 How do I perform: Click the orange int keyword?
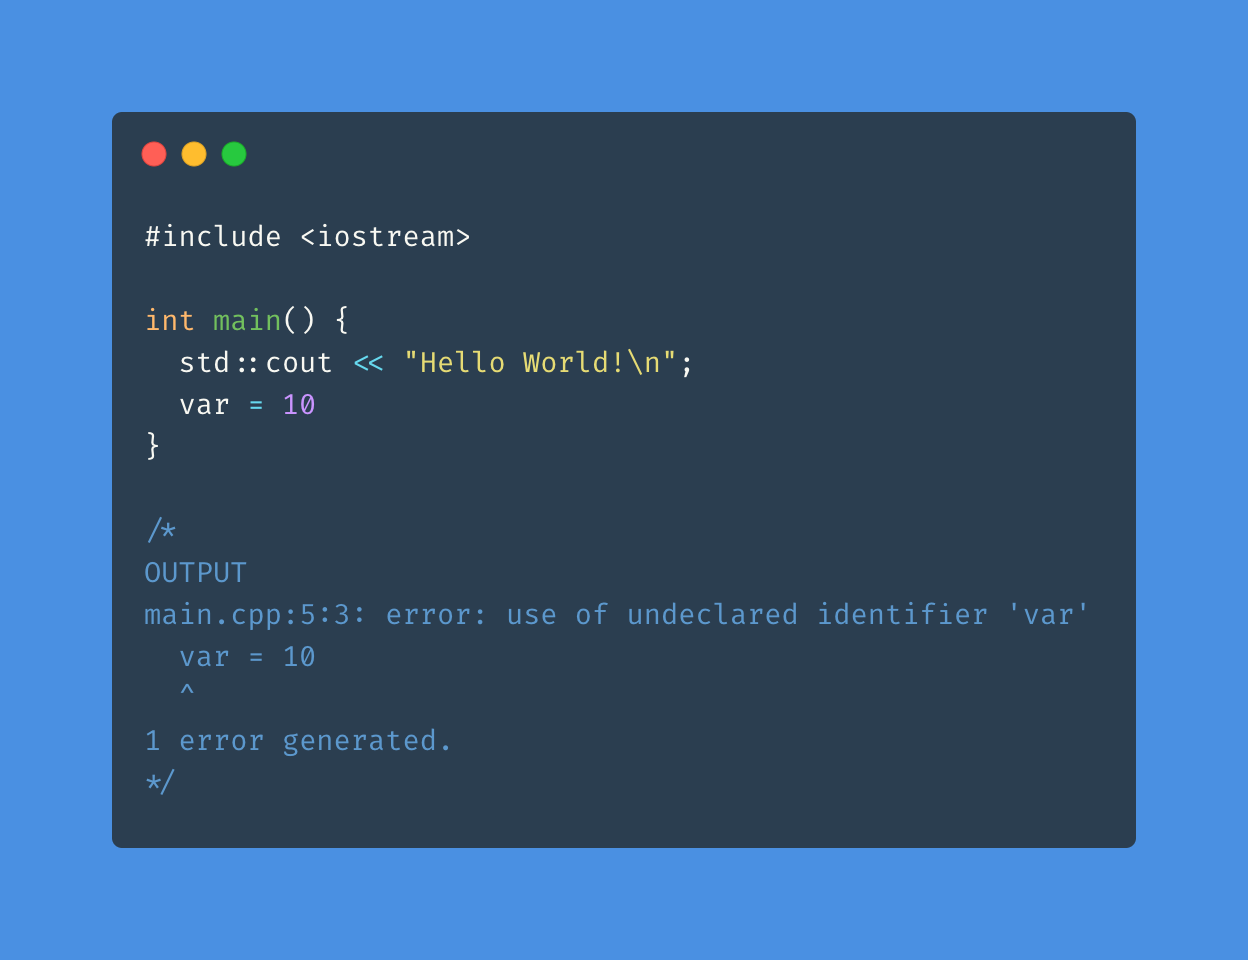click(169, 321)
